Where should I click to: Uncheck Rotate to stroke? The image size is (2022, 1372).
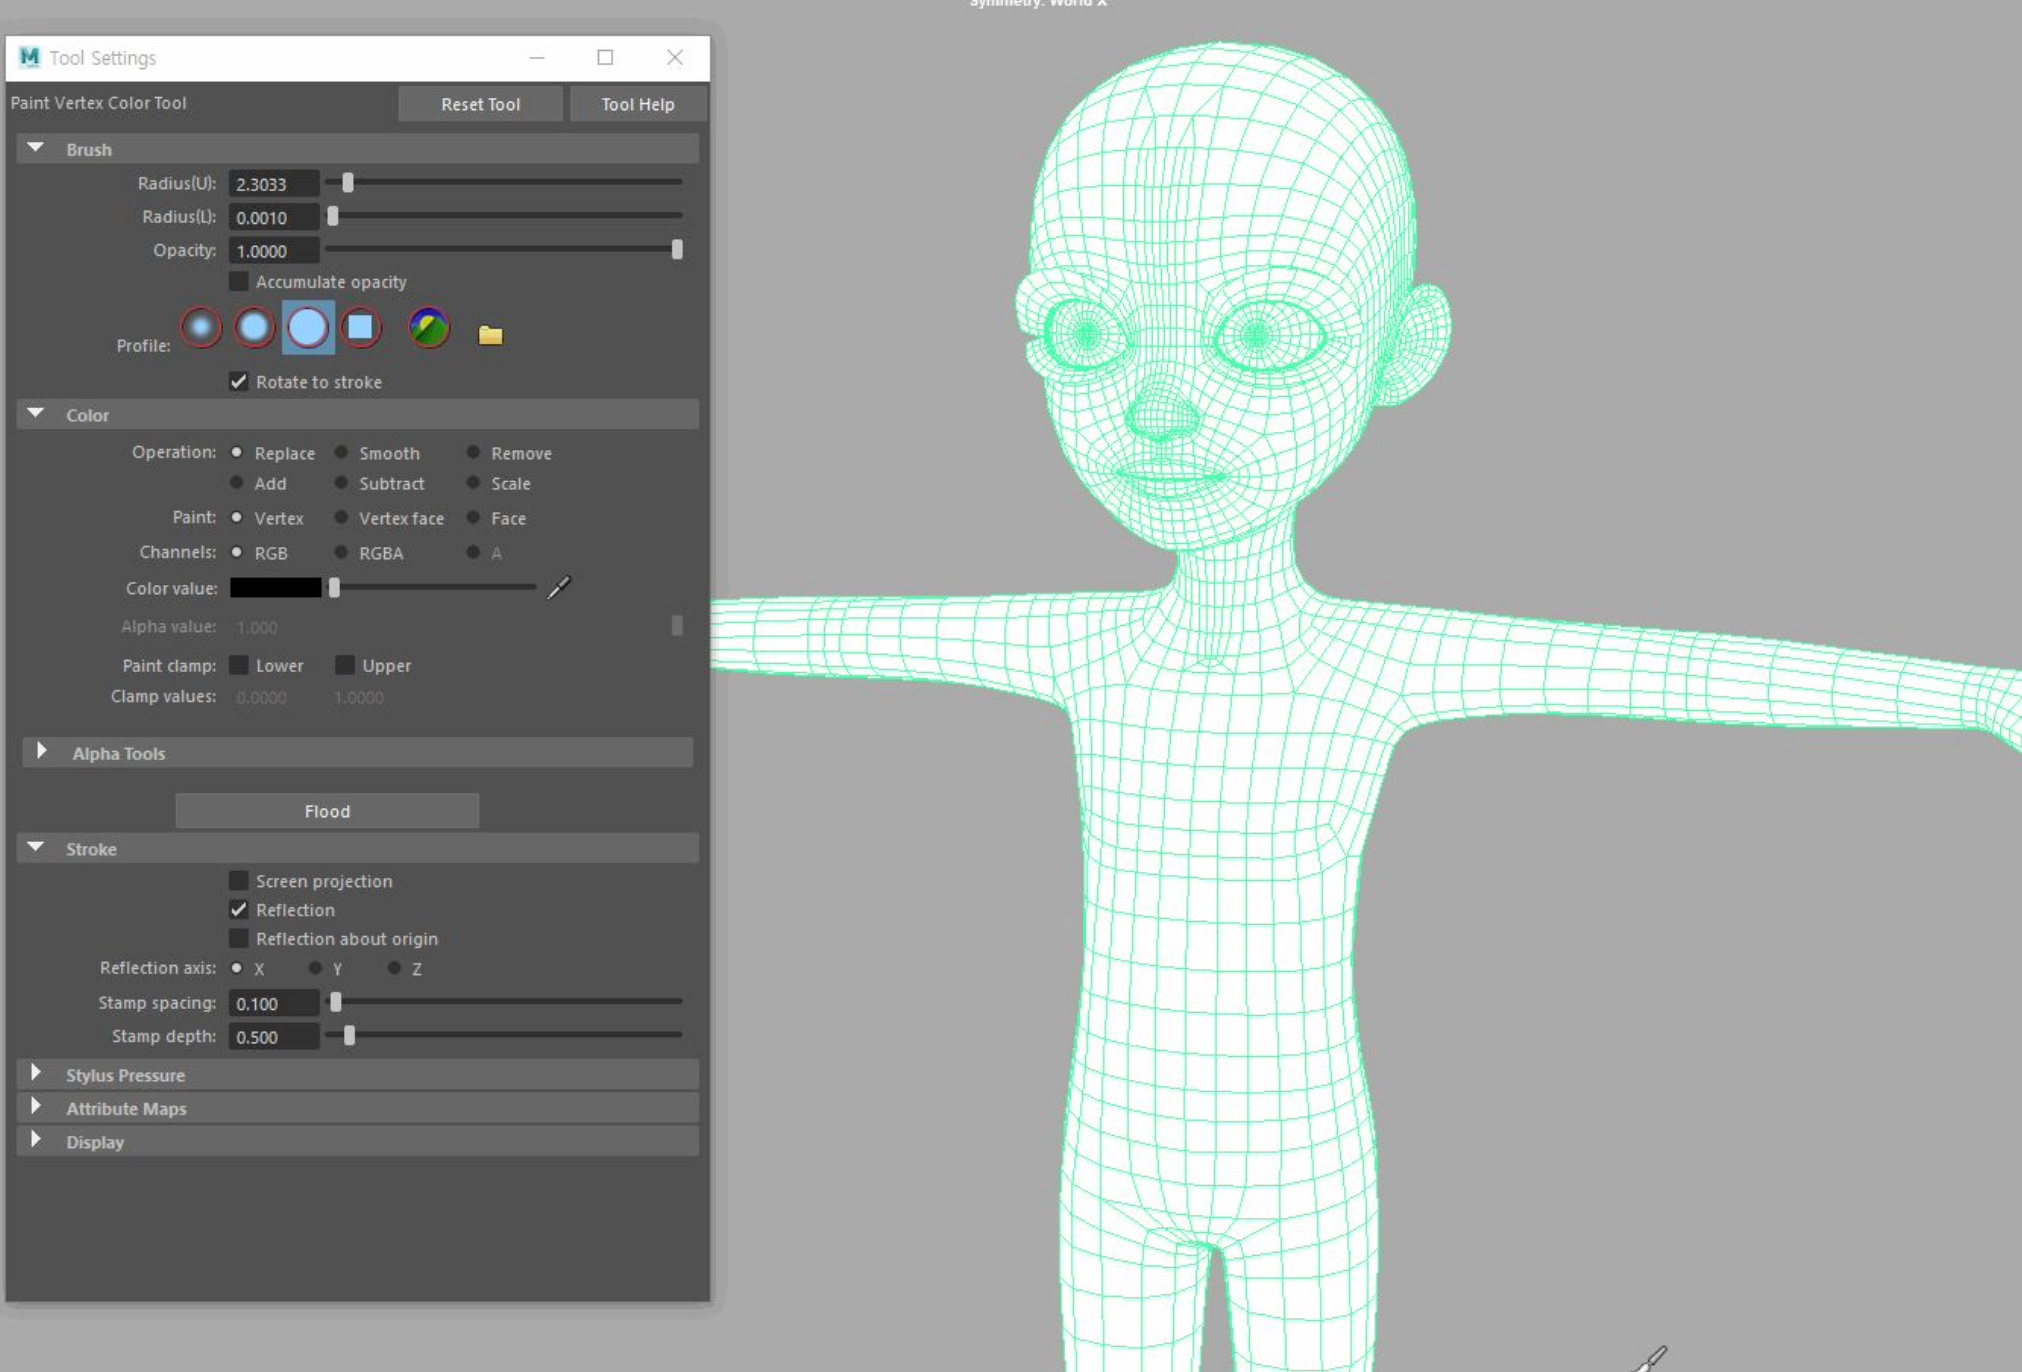click(239, 382)
